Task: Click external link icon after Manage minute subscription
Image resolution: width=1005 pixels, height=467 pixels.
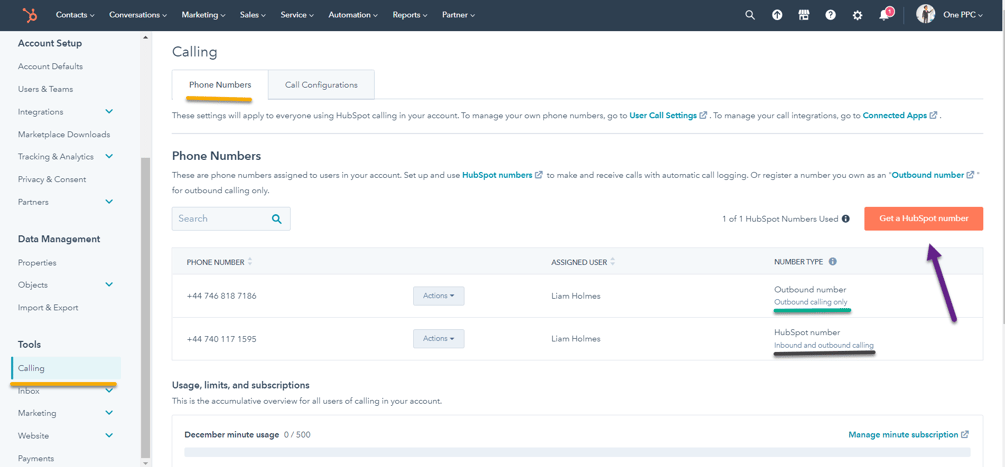Action: [965, 434]
